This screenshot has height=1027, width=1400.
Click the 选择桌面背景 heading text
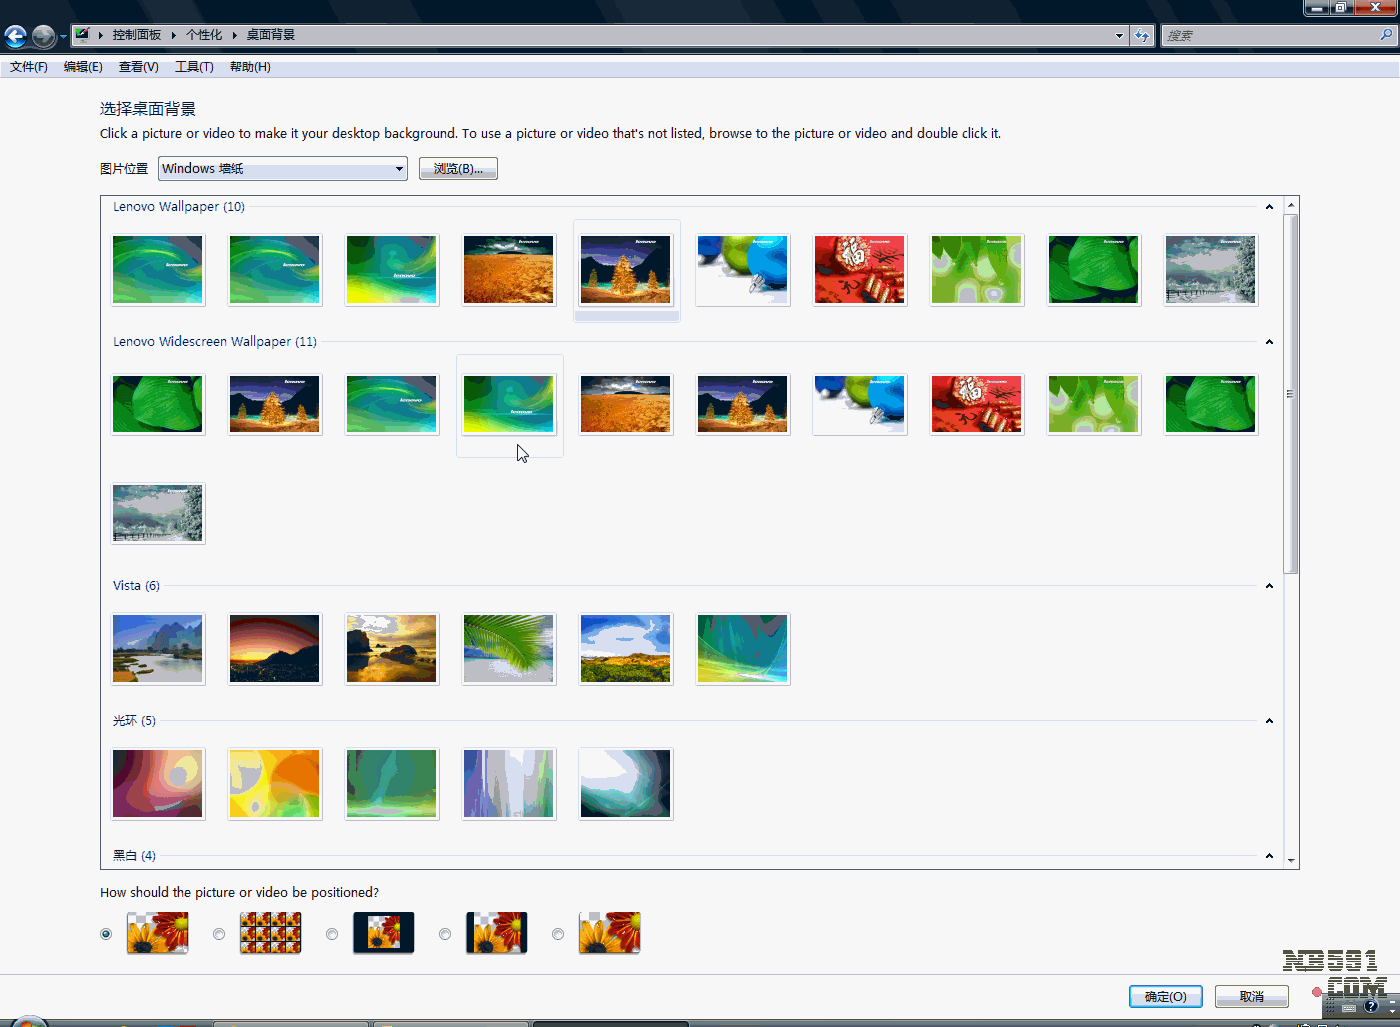148,109
